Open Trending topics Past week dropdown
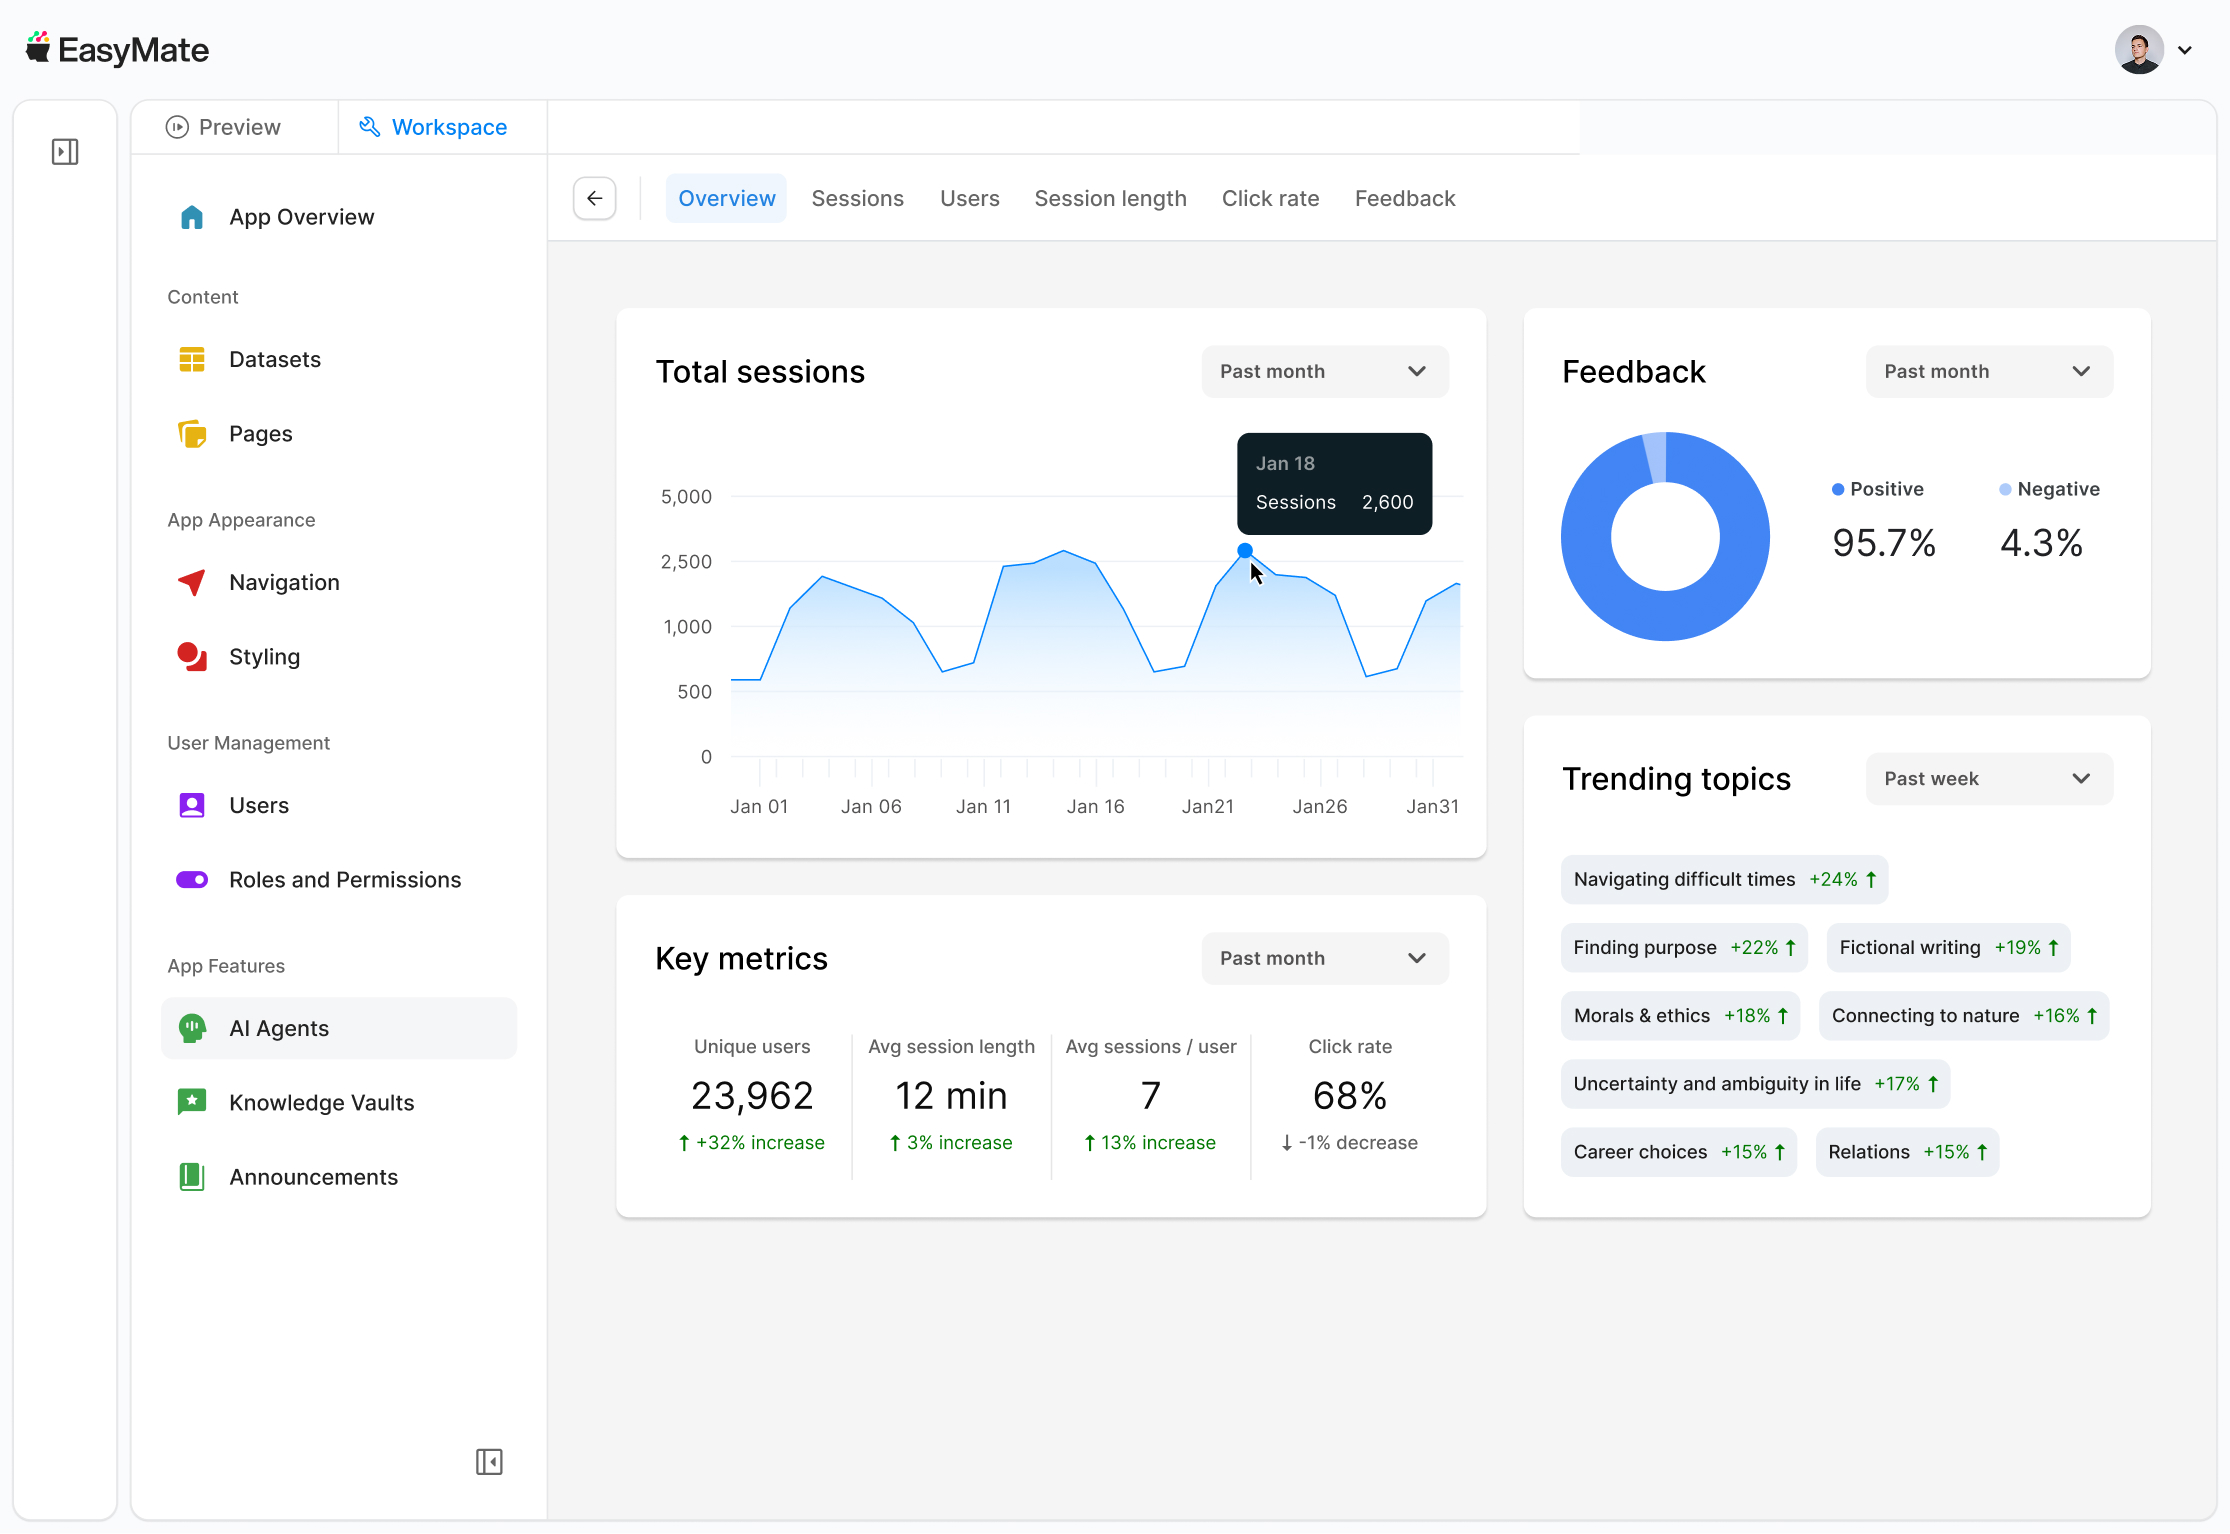The image size is (2230, 1534). pos(1988,779)
